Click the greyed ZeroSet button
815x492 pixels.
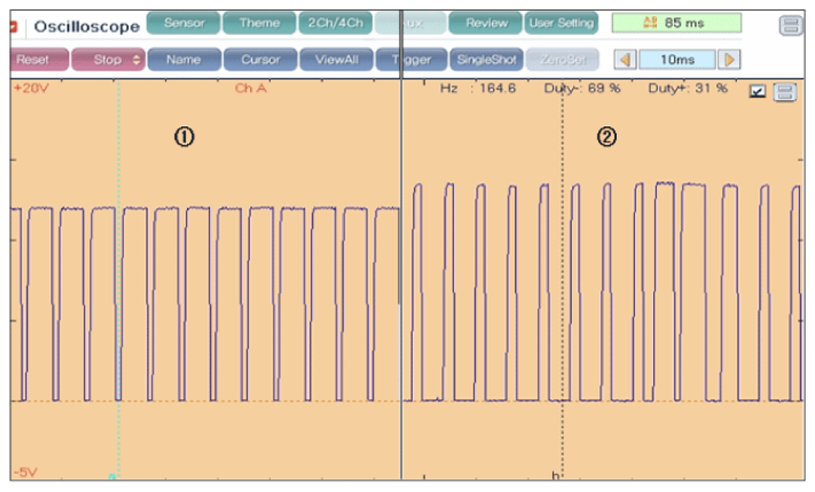point(560,60)
